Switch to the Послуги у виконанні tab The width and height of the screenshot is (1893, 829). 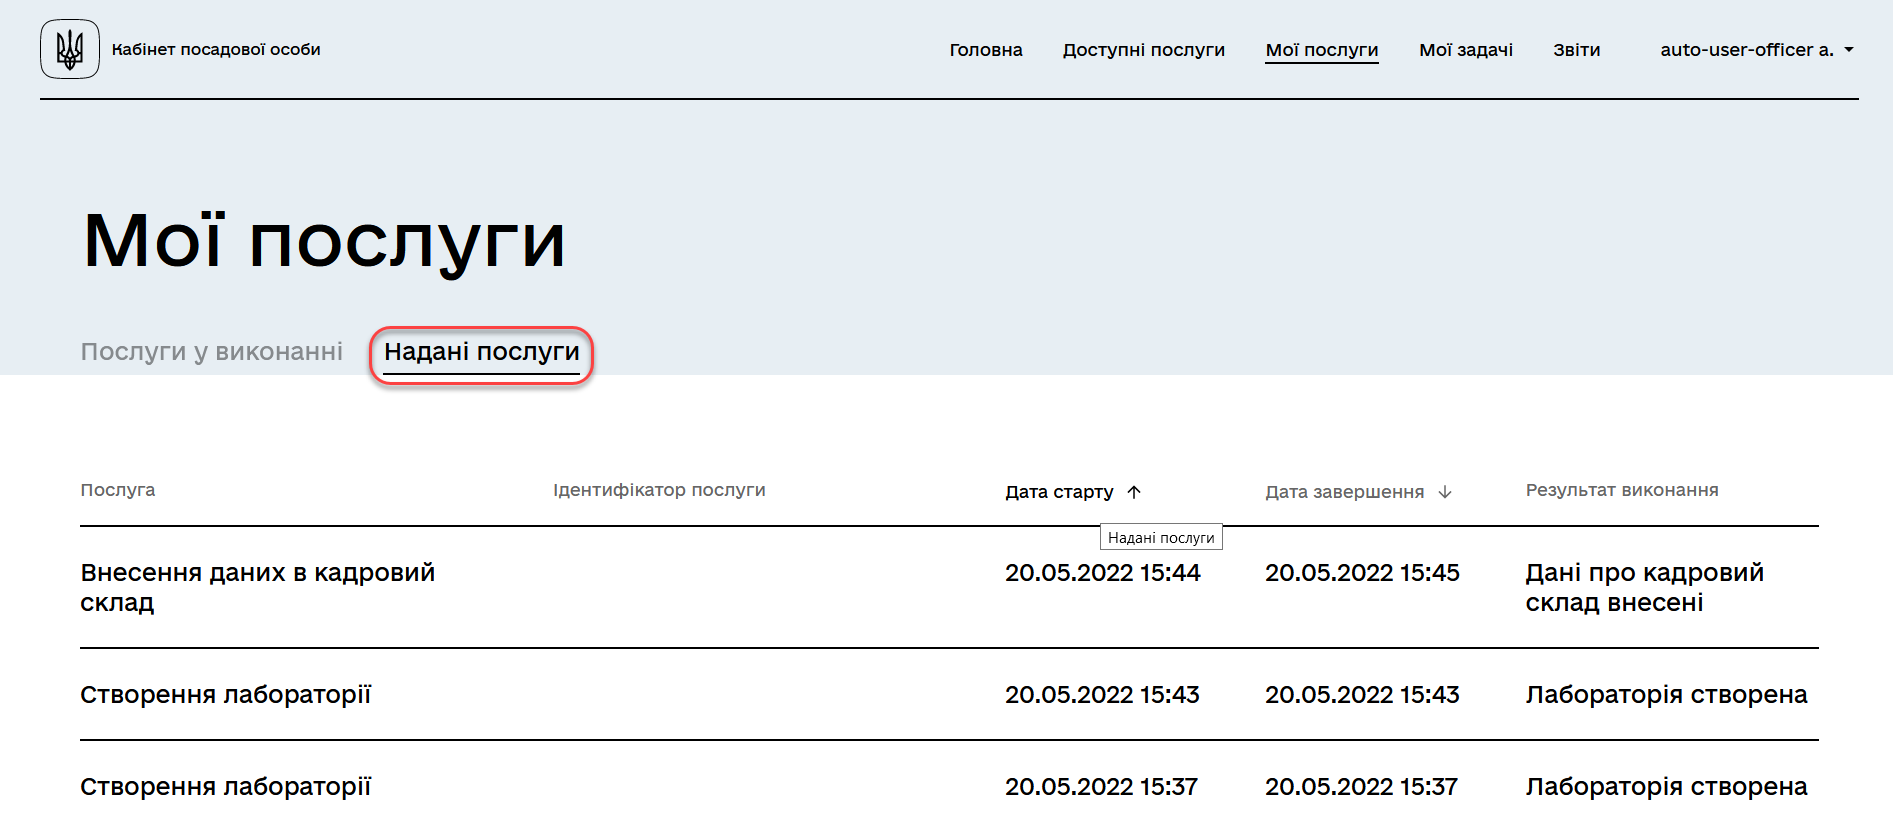(212, 352)
